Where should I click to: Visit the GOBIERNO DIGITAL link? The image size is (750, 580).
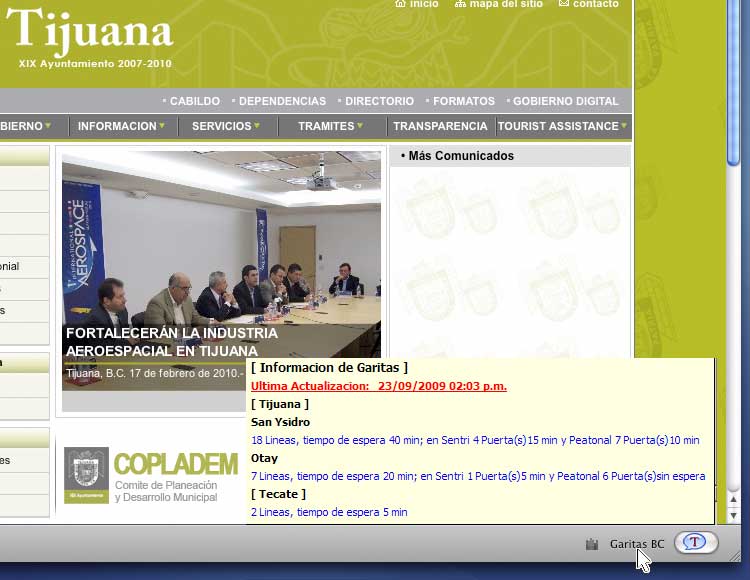(566, 101)
